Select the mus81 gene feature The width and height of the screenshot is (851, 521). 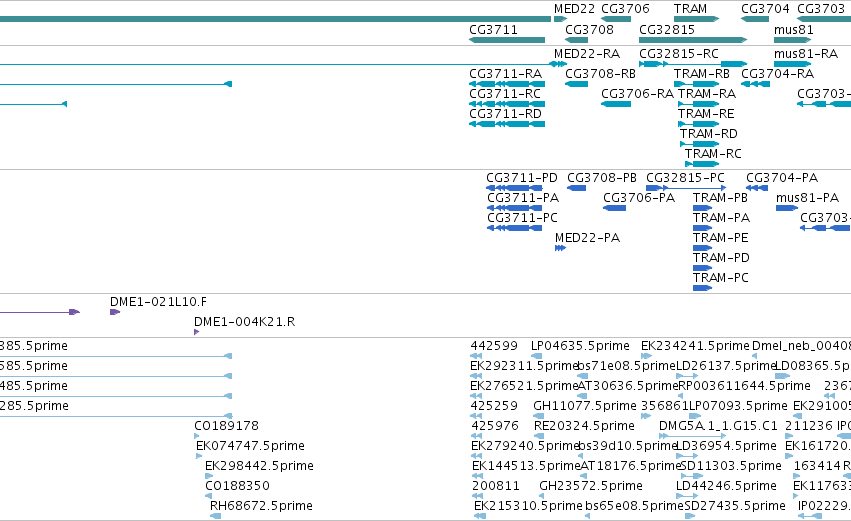click(793, 40)
